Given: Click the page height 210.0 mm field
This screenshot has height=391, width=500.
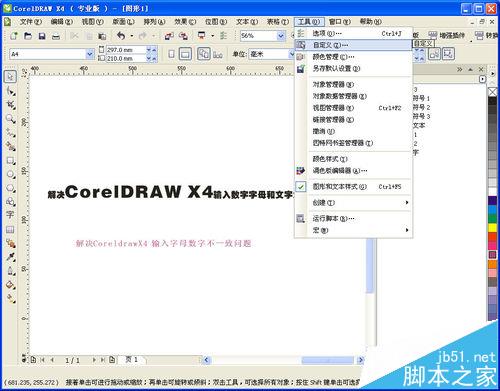Looking at the screenshot, I should [x=126, y=59].
